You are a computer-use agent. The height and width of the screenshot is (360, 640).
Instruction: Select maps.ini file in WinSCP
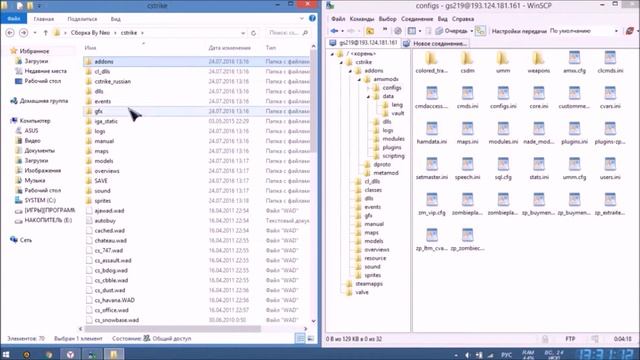point(467,133)
